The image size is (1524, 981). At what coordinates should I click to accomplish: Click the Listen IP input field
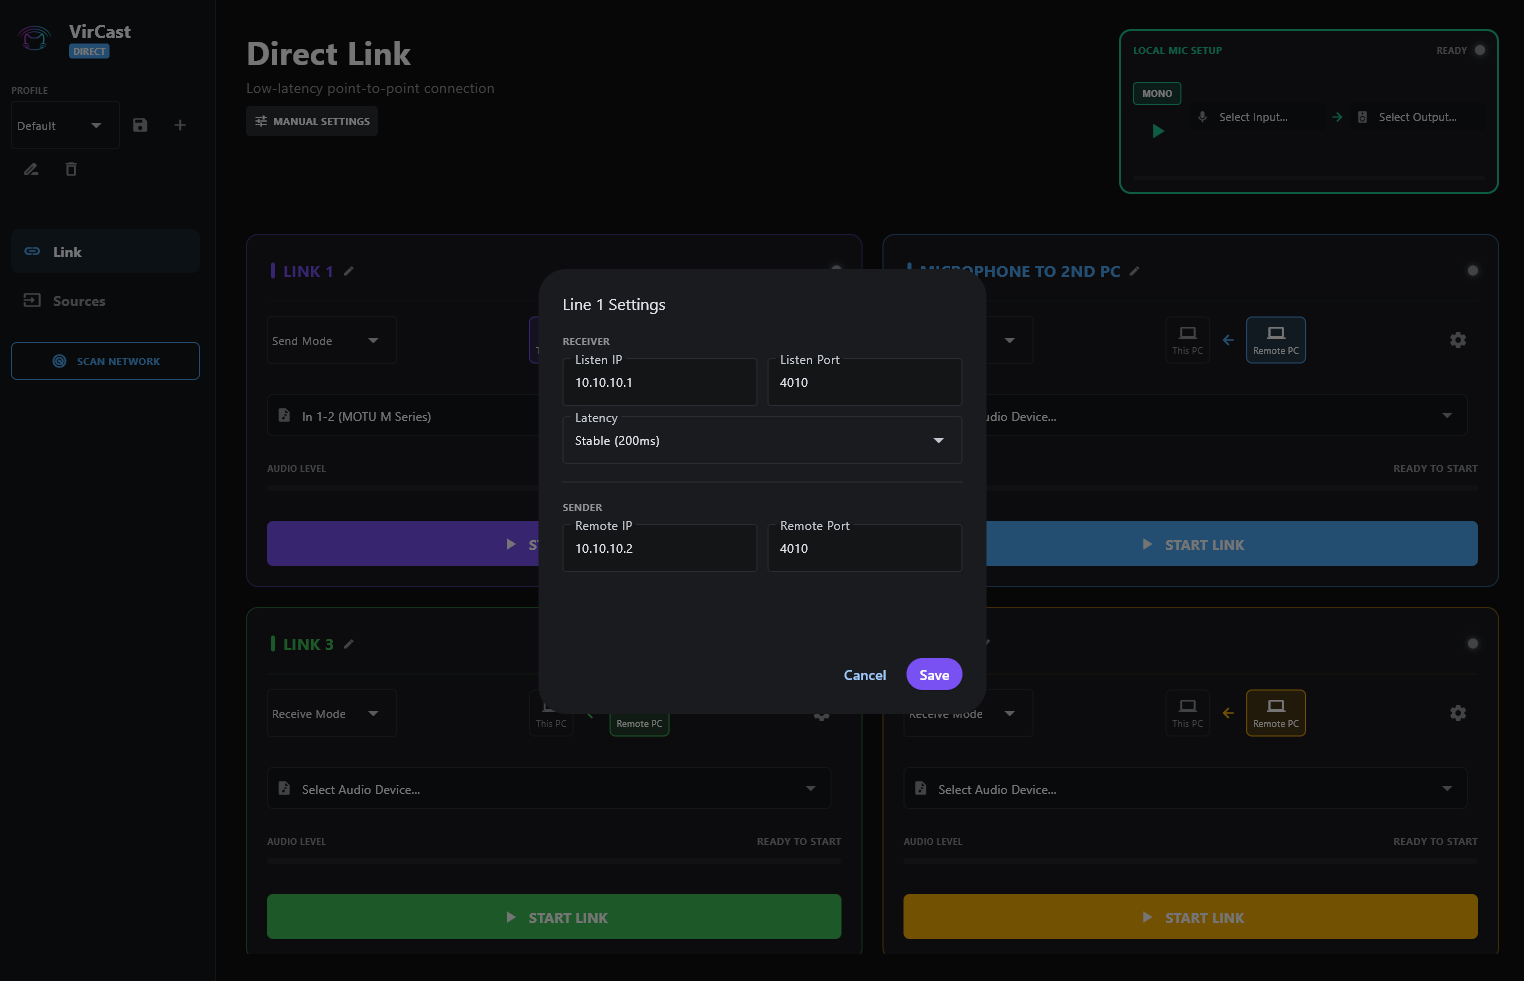(x=660, y=383)
